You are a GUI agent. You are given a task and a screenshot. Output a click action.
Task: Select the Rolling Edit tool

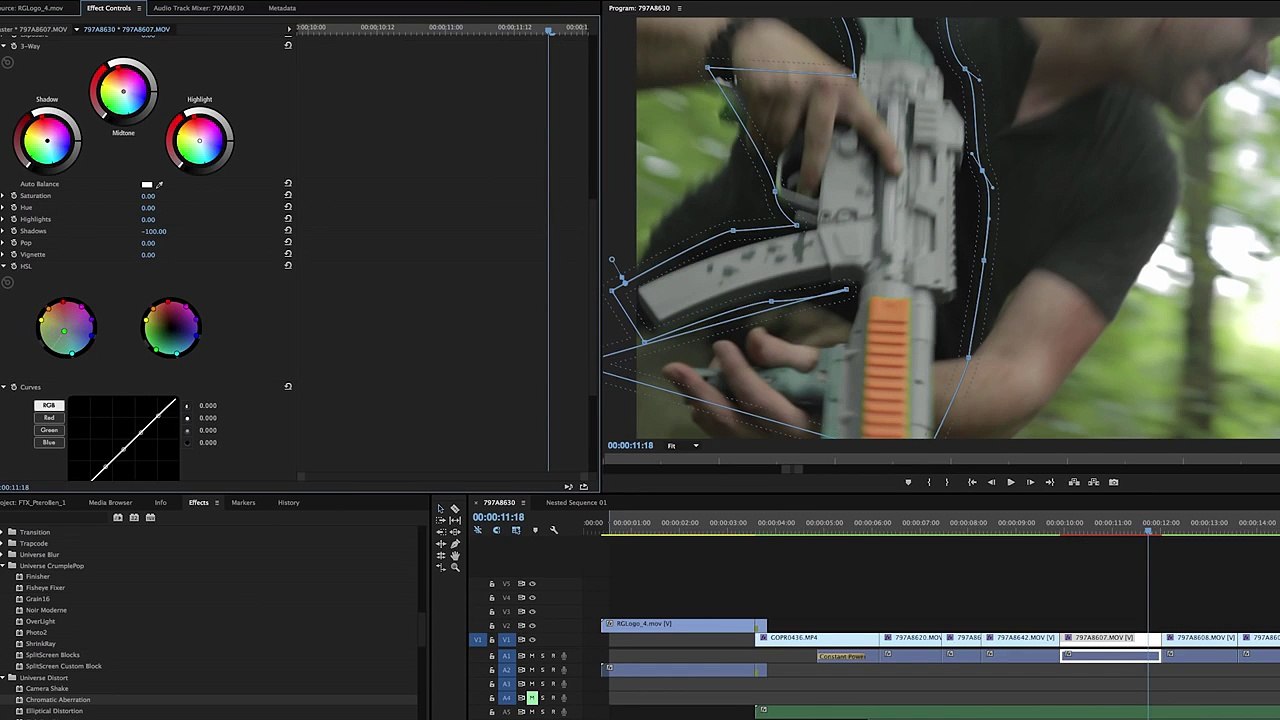[441, 556]
